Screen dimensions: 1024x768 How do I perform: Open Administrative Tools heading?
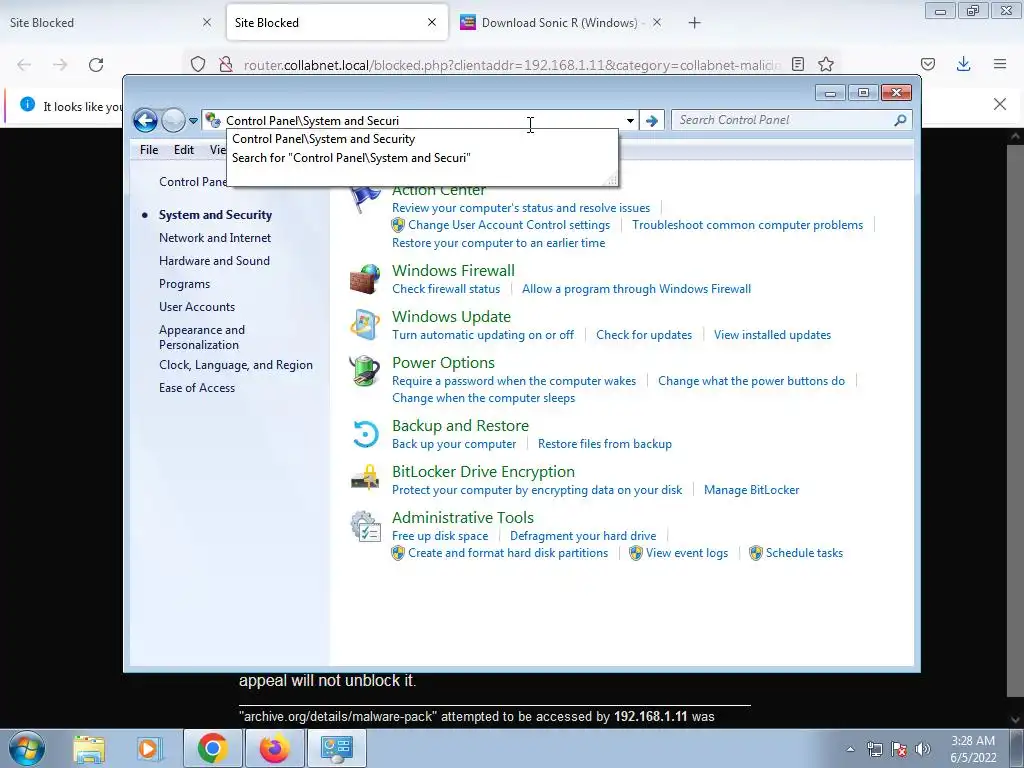tap(463, 517)
